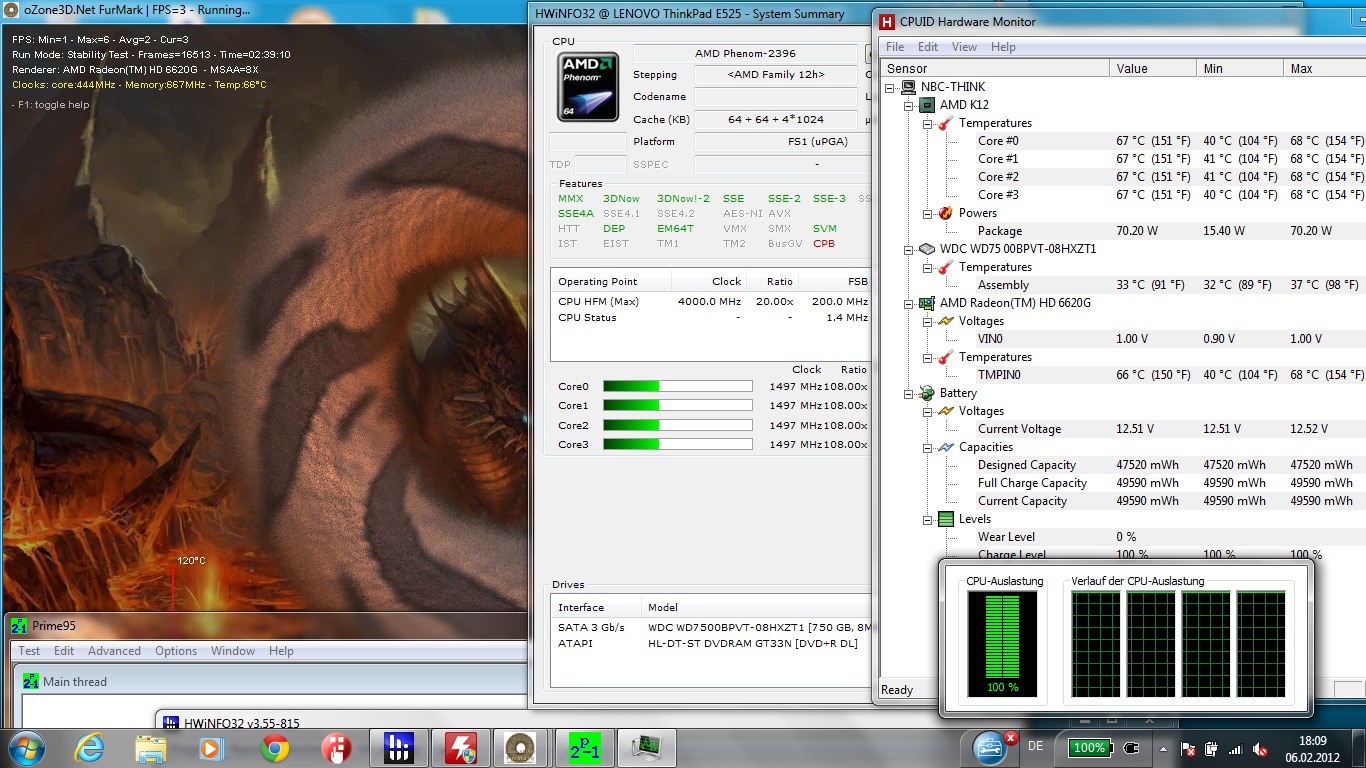Click the Min column header
This screenshot has height=768, width=1366.
(1240, 68)
